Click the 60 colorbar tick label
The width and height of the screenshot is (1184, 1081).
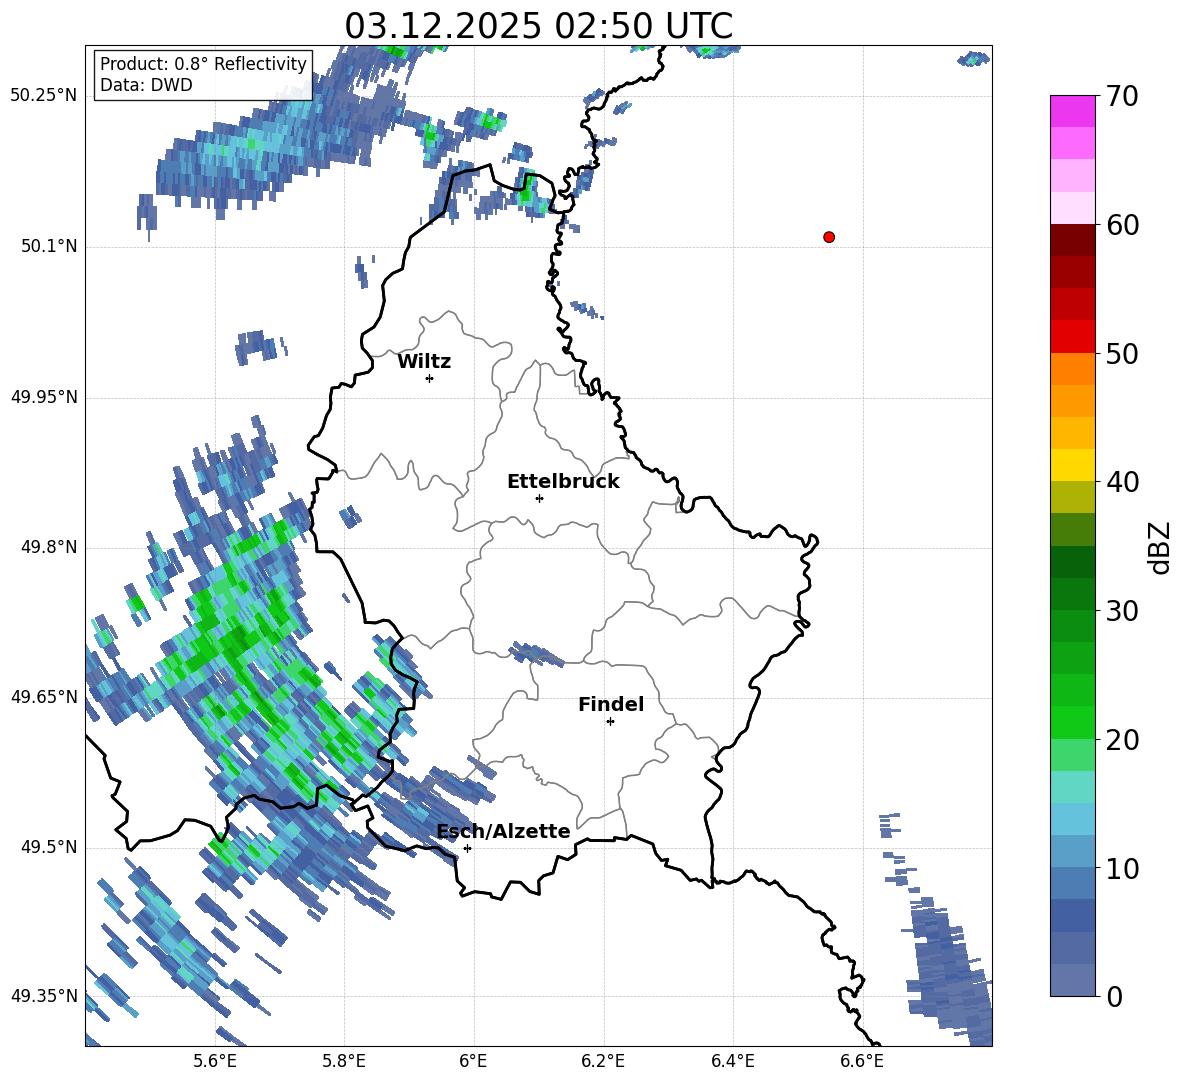click(1122, 225)
